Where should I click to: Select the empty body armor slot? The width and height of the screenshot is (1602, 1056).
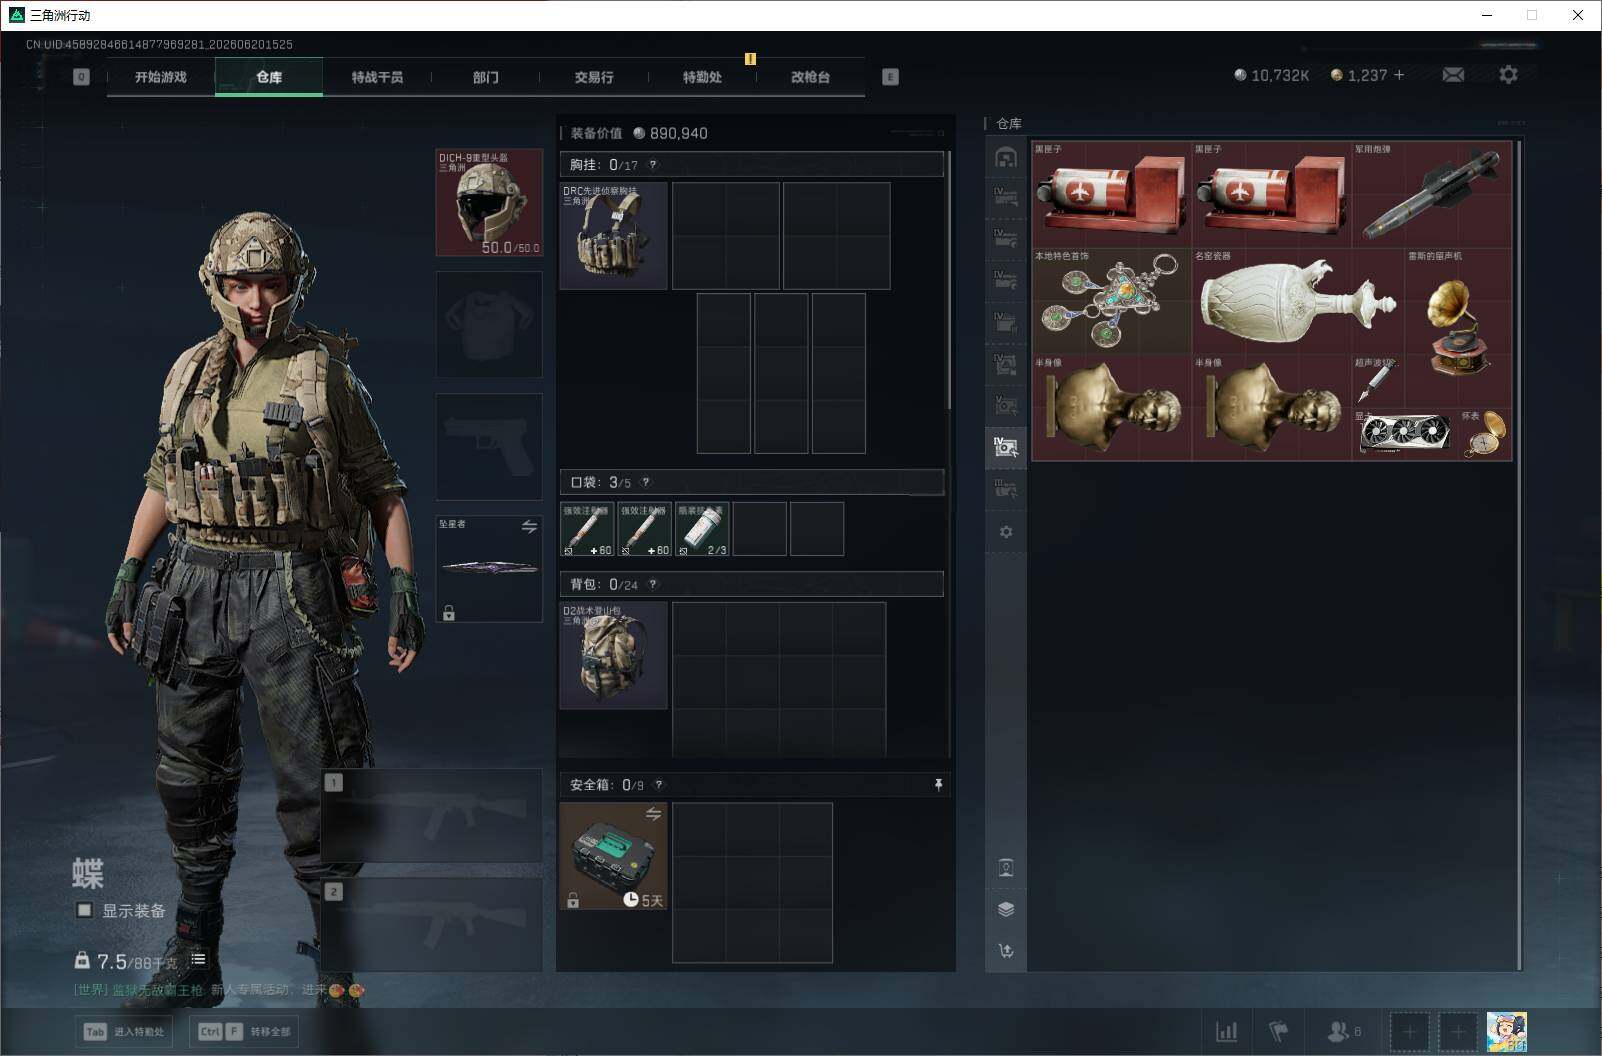pyautogui.click(x=489, y=324)
